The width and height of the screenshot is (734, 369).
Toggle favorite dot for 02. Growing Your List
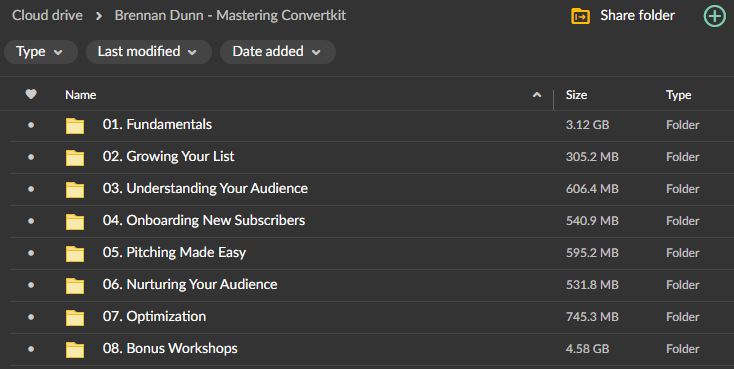click(31, 157)
